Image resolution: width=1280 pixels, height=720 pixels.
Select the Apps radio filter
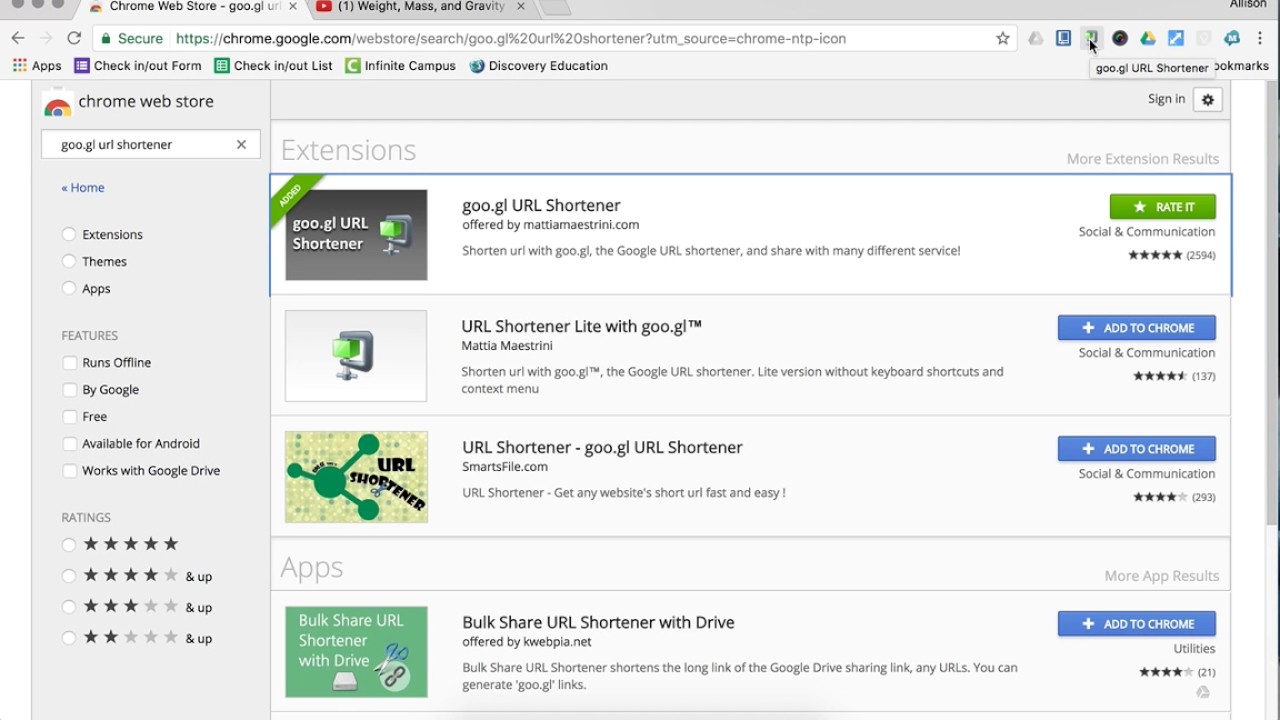coord(69,288)
